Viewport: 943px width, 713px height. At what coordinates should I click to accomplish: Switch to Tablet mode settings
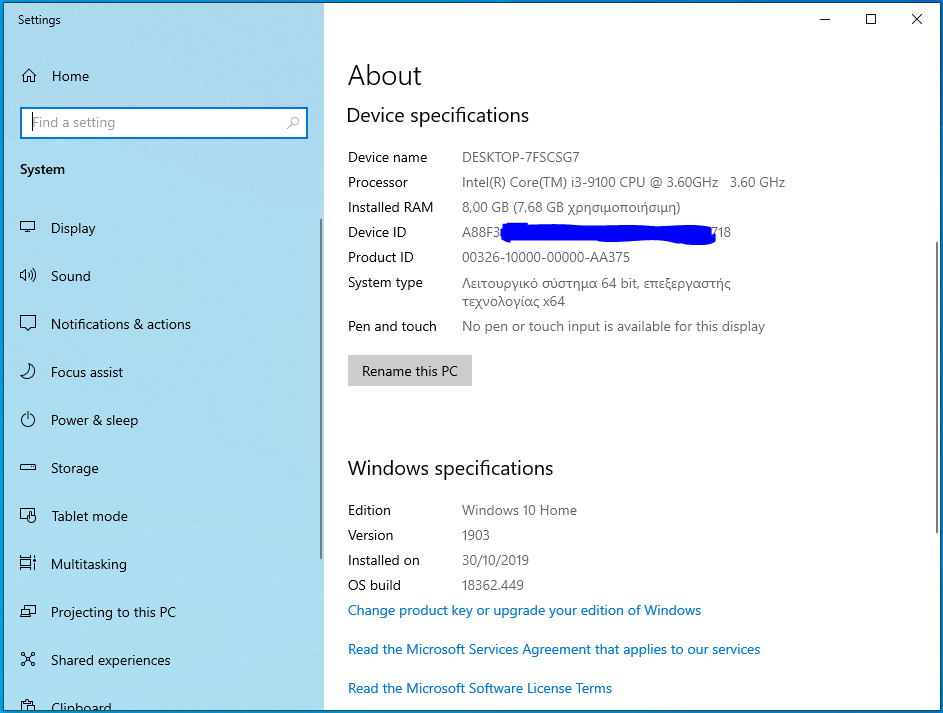[90, 516]
